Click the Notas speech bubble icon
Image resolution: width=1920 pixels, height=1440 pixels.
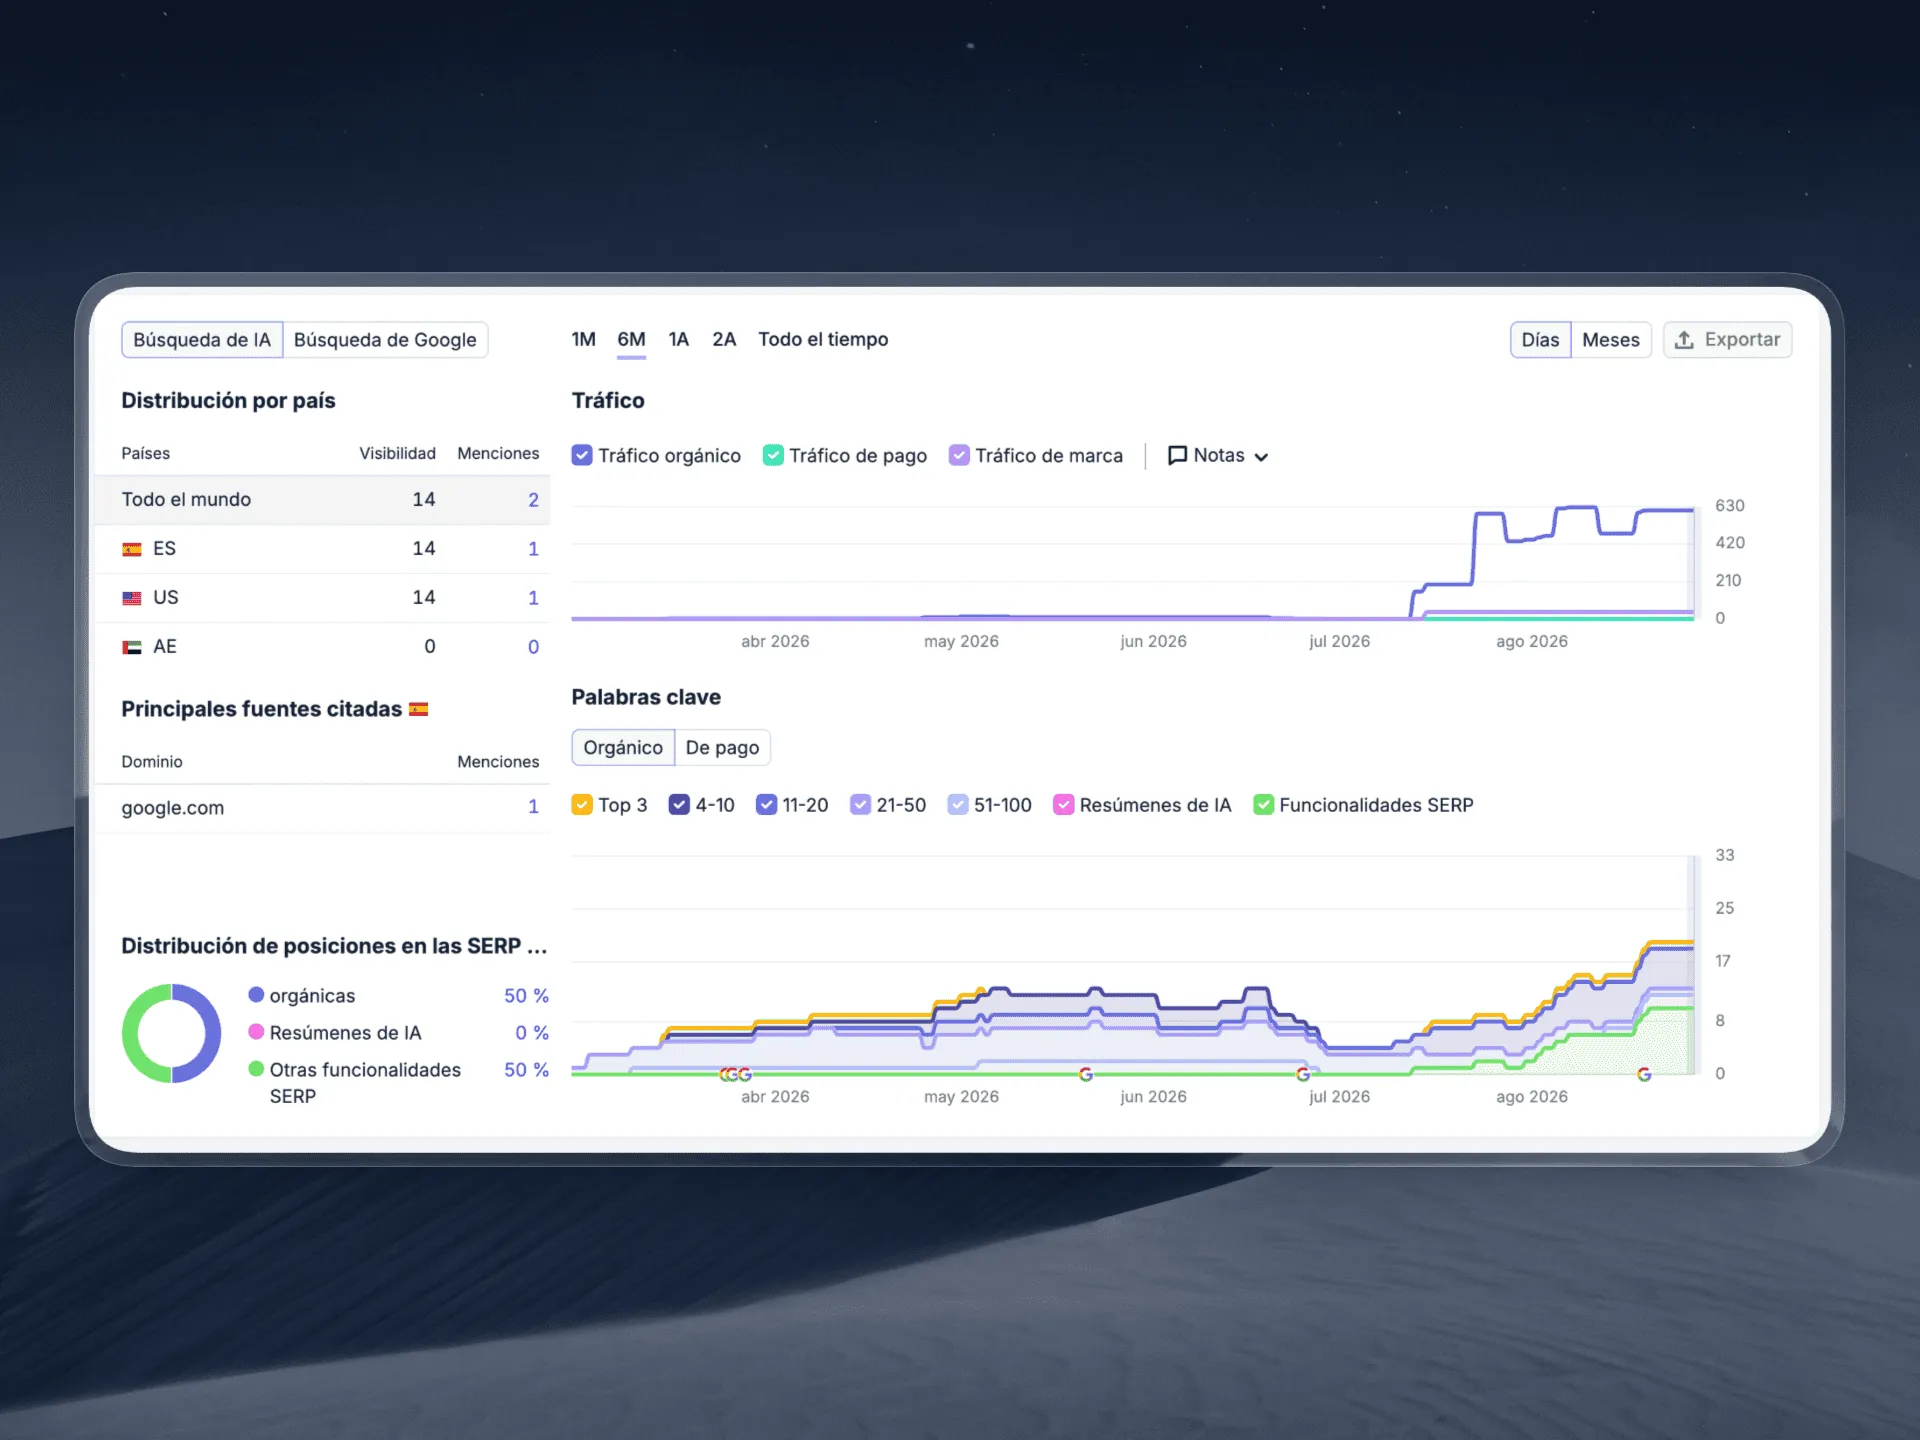tap(1177, 456)
